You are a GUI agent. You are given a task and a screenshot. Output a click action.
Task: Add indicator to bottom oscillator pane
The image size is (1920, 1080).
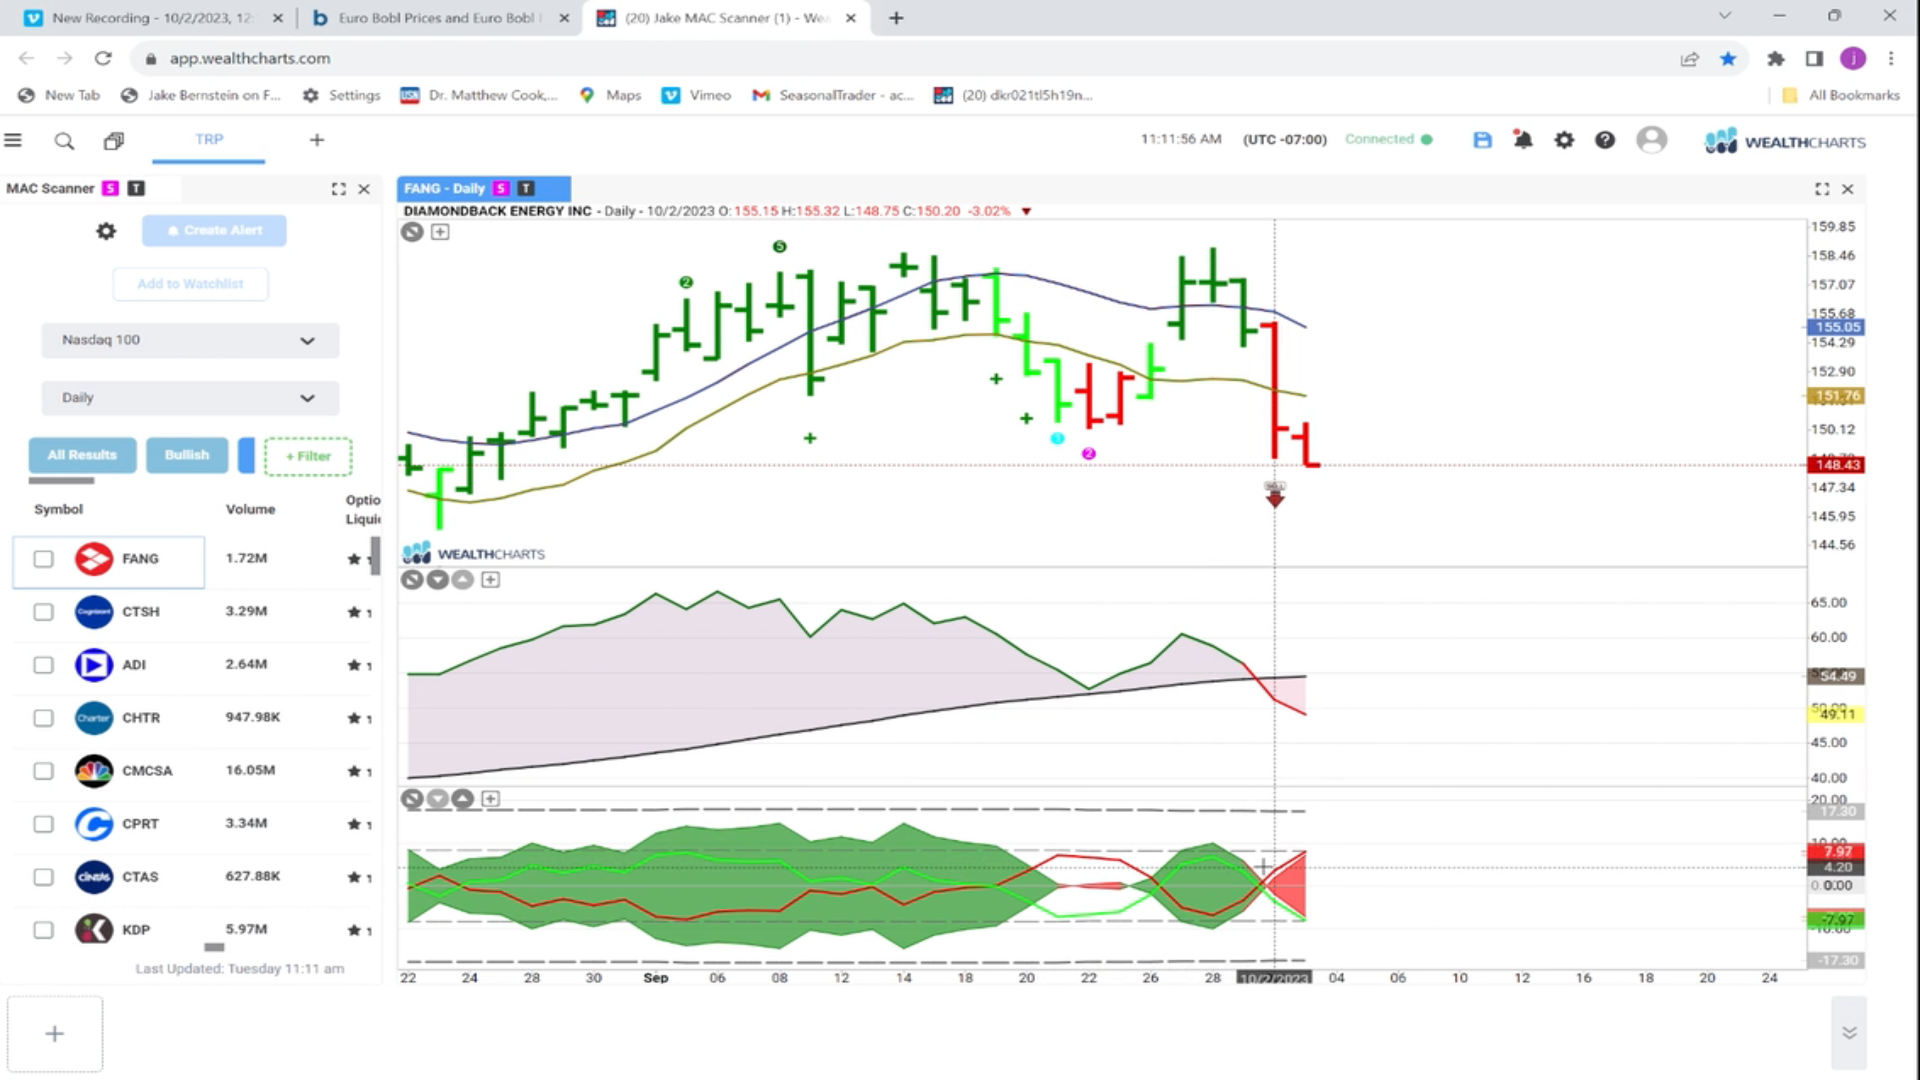point(490,799)
